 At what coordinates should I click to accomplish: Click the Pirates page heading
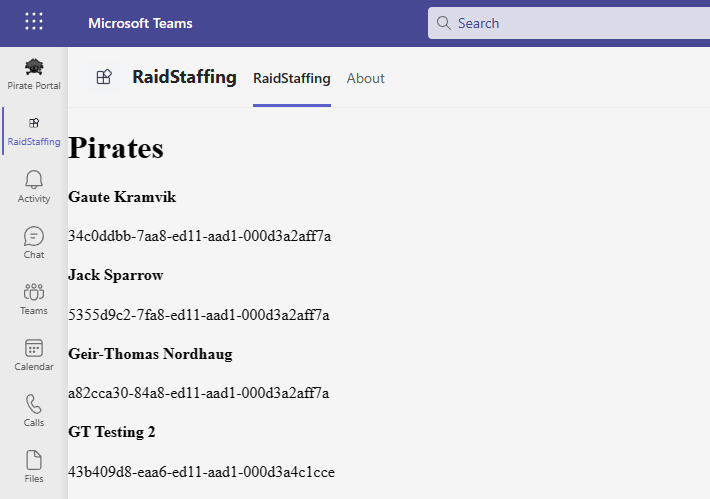[x=116, y=148]
